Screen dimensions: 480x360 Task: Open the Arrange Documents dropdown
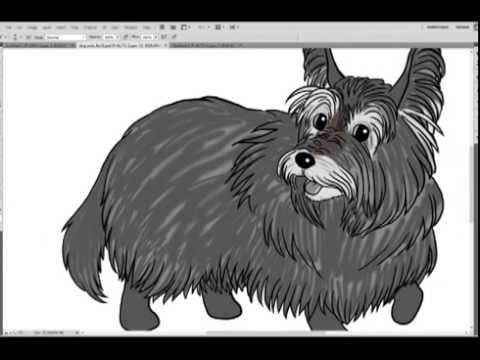tap(219, 27)
